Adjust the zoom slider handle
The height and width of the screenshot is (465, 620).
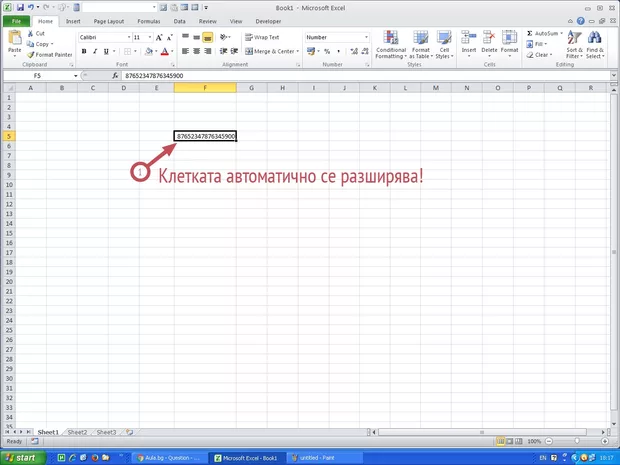click(x=577, y=441)
